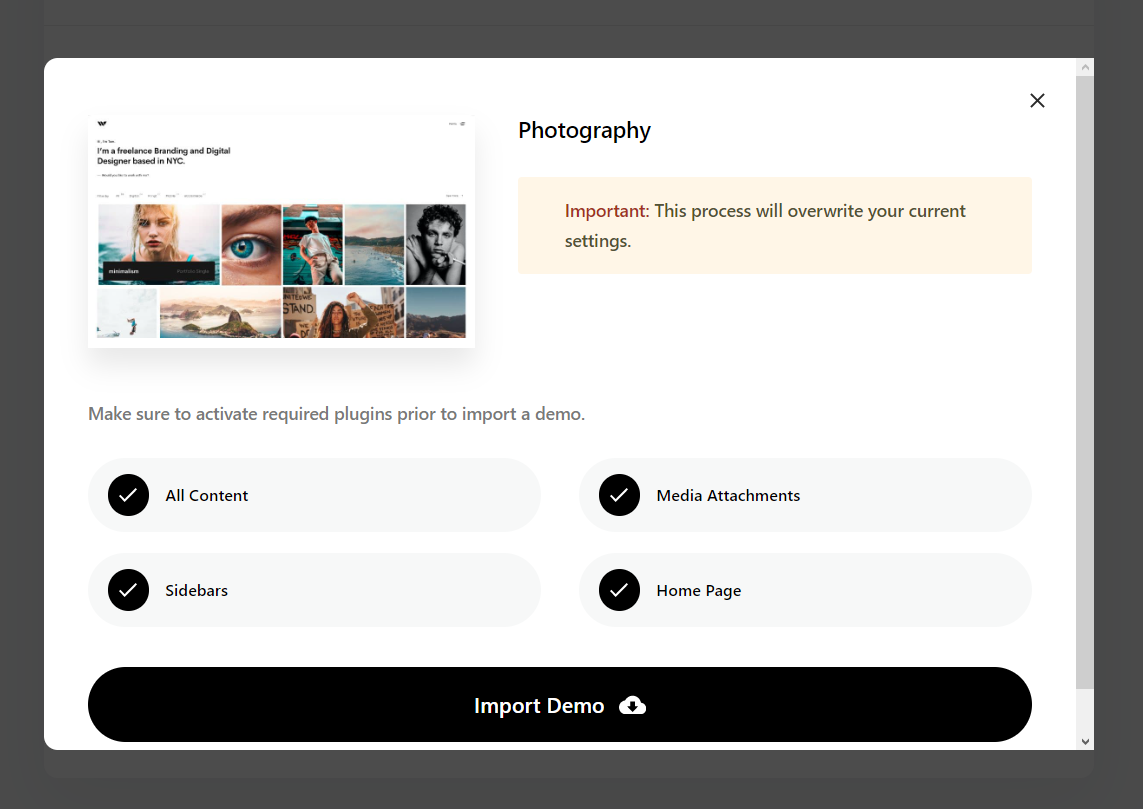Click the dialog's vertical scrollbar thumb
The height and width of the screenshot is (809, 1143).
point(1085,380)
